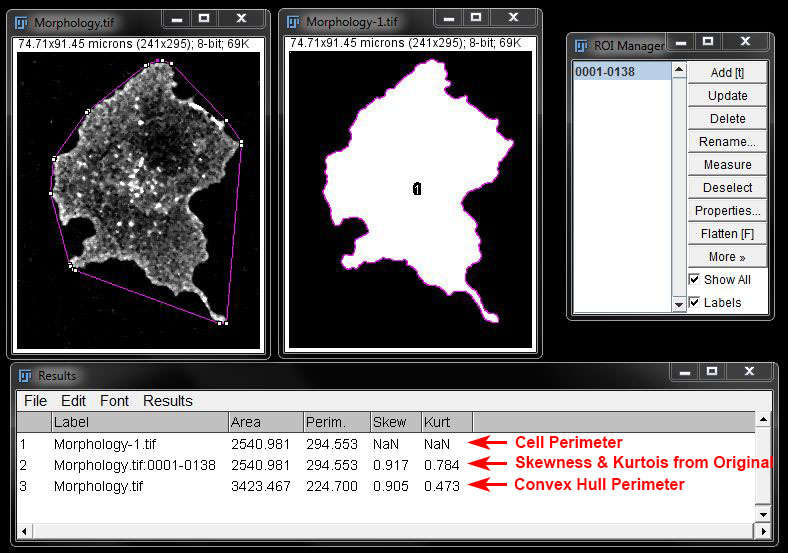The image size is (788, 553).
Task: Click the Delete button in ROI Manager
Action: pos(727,119)
